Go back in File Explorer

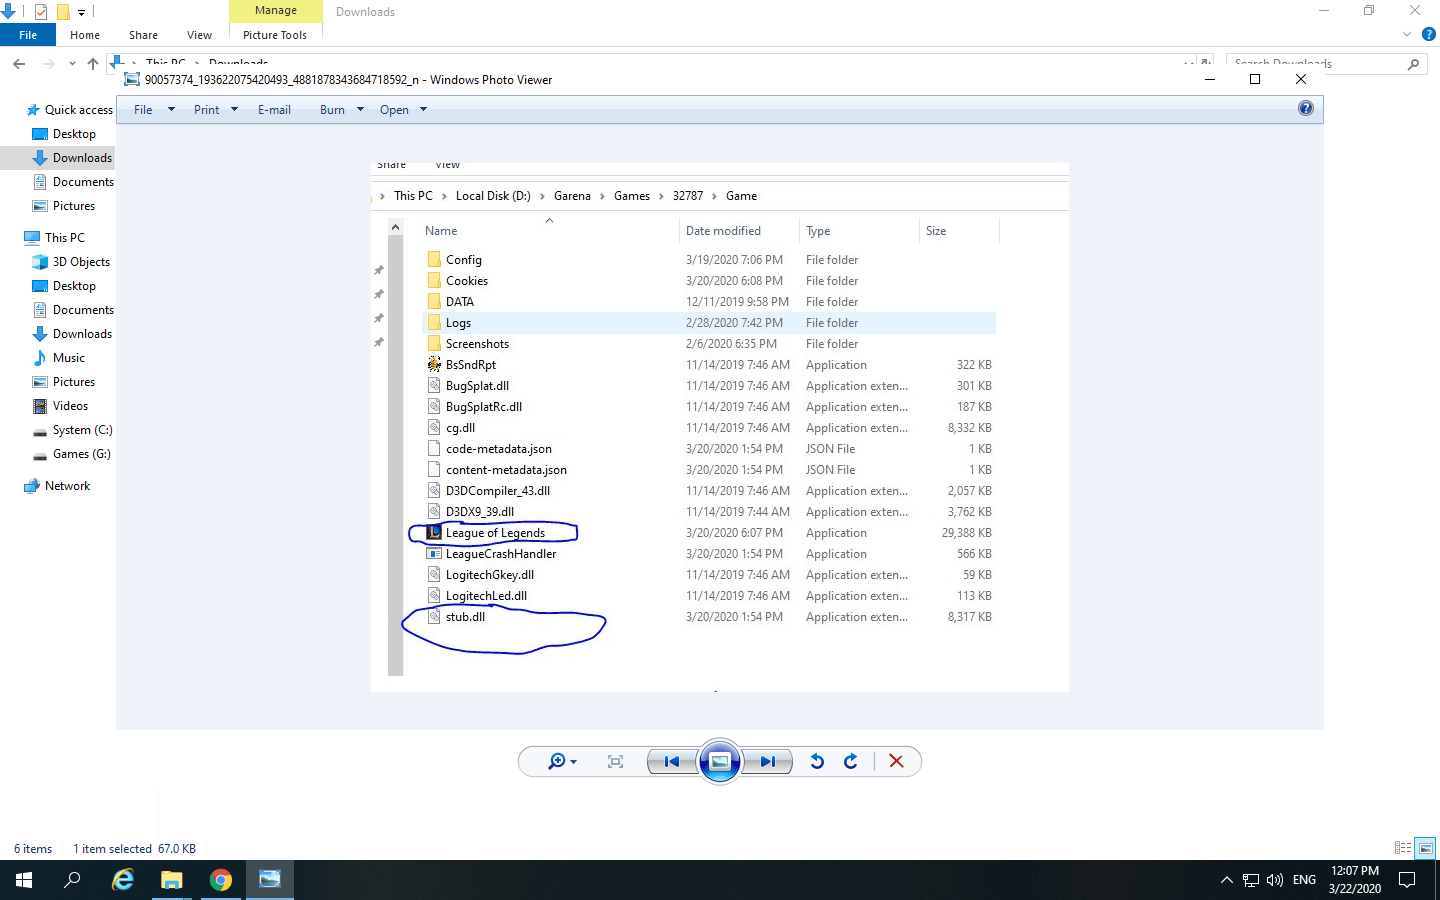click(x=19, y=64)
